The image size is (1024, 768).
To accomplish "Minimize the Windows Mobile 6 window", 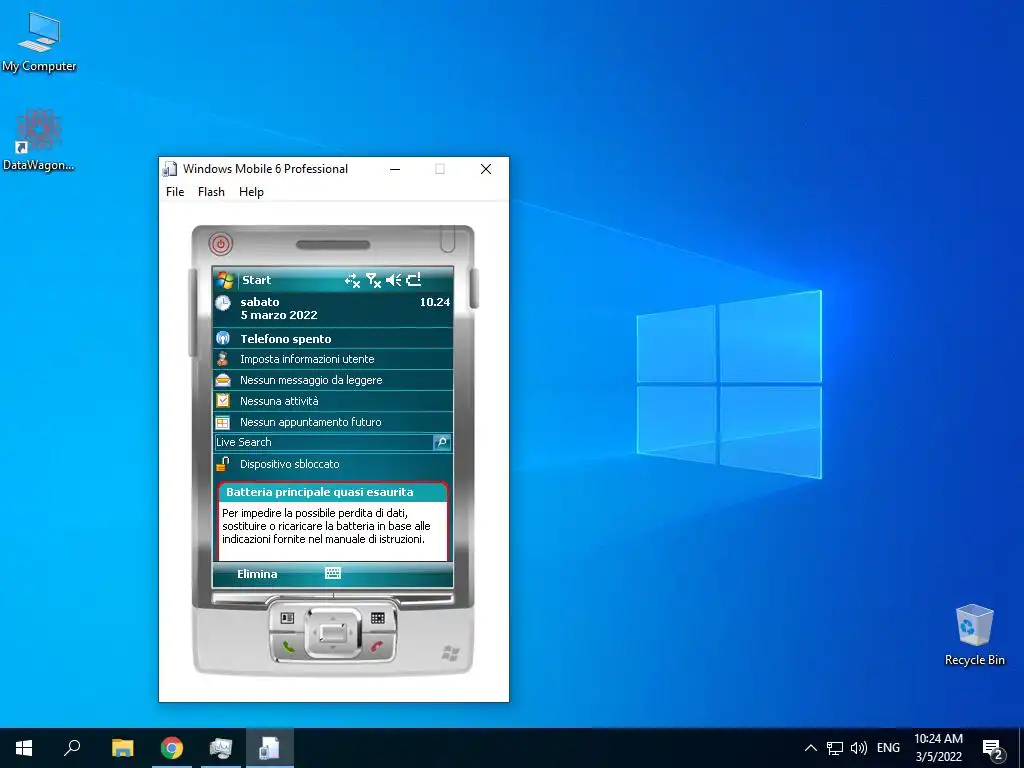I will [395, 169].
